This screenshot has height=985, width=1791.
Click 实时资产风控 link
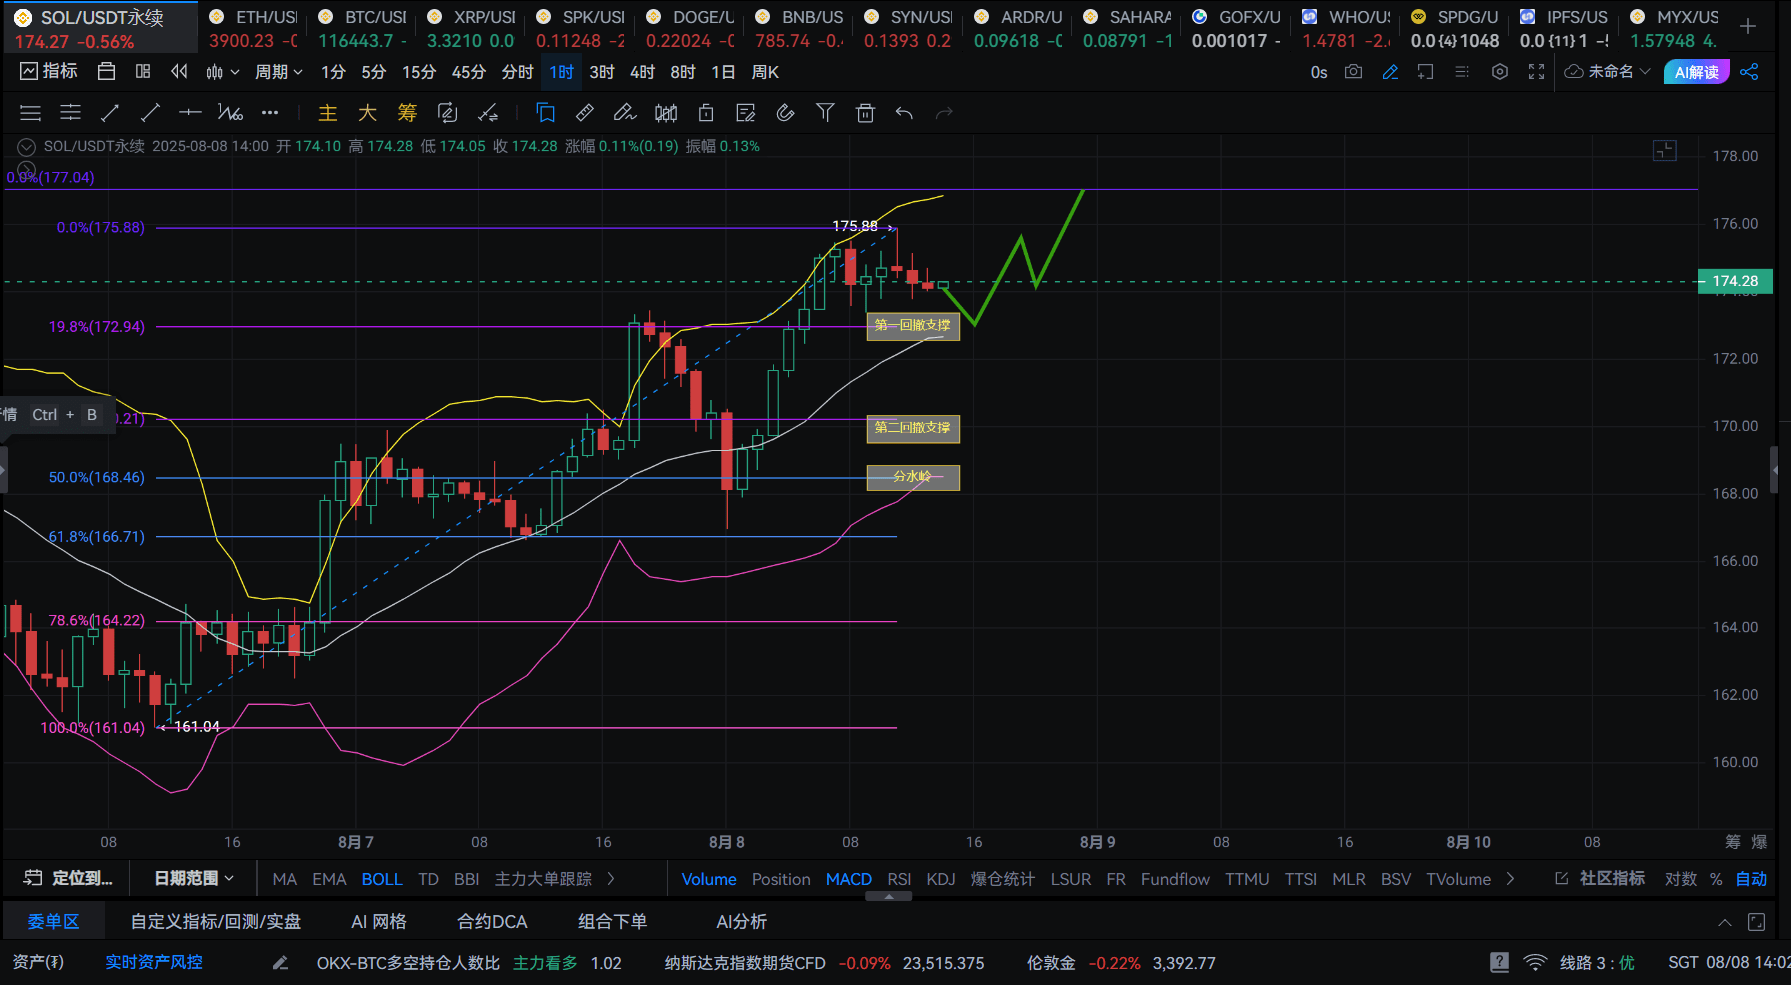154,962
